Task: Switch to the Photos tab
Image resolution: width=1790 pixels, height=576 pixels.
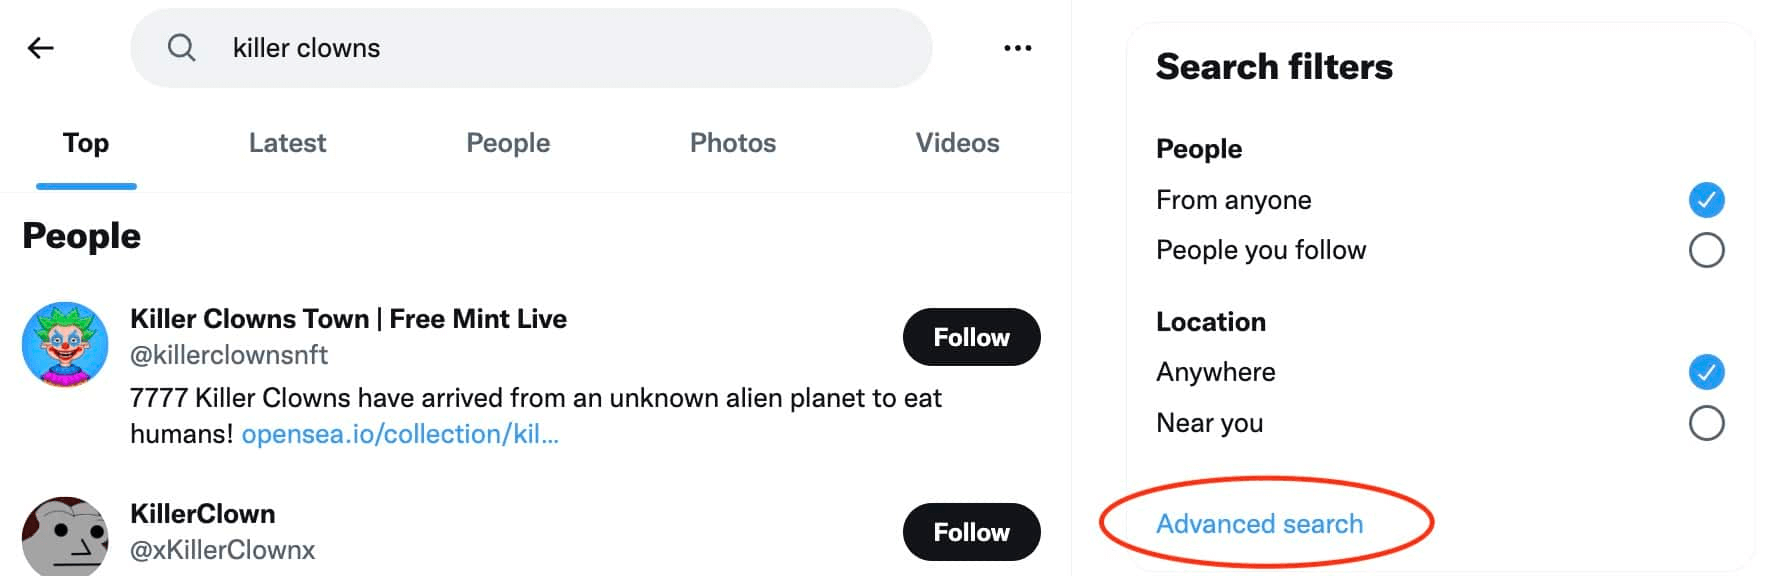Action: pos(732,143)
